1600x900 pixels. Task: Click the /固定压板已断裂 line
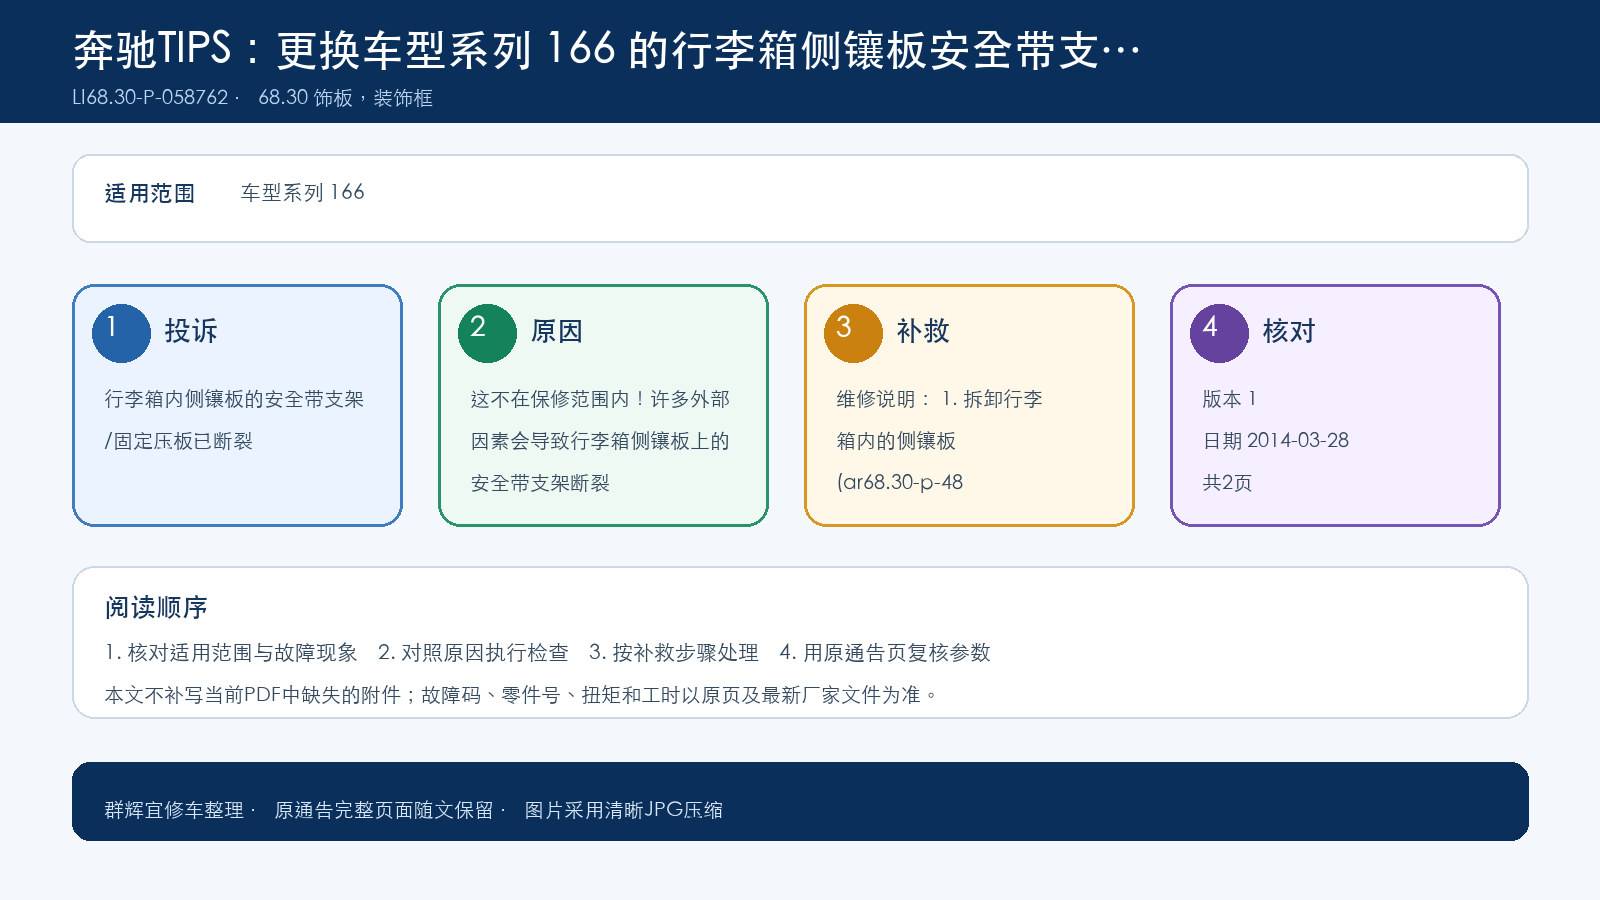[x=179, y=441]
